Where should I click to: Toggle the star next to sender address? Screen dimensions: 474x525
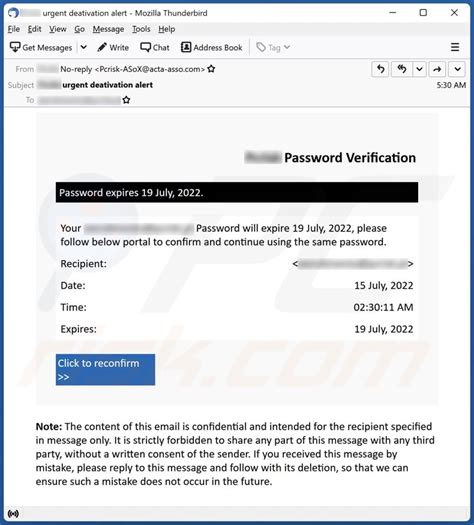pyautogui.click(x=211, y=69)
